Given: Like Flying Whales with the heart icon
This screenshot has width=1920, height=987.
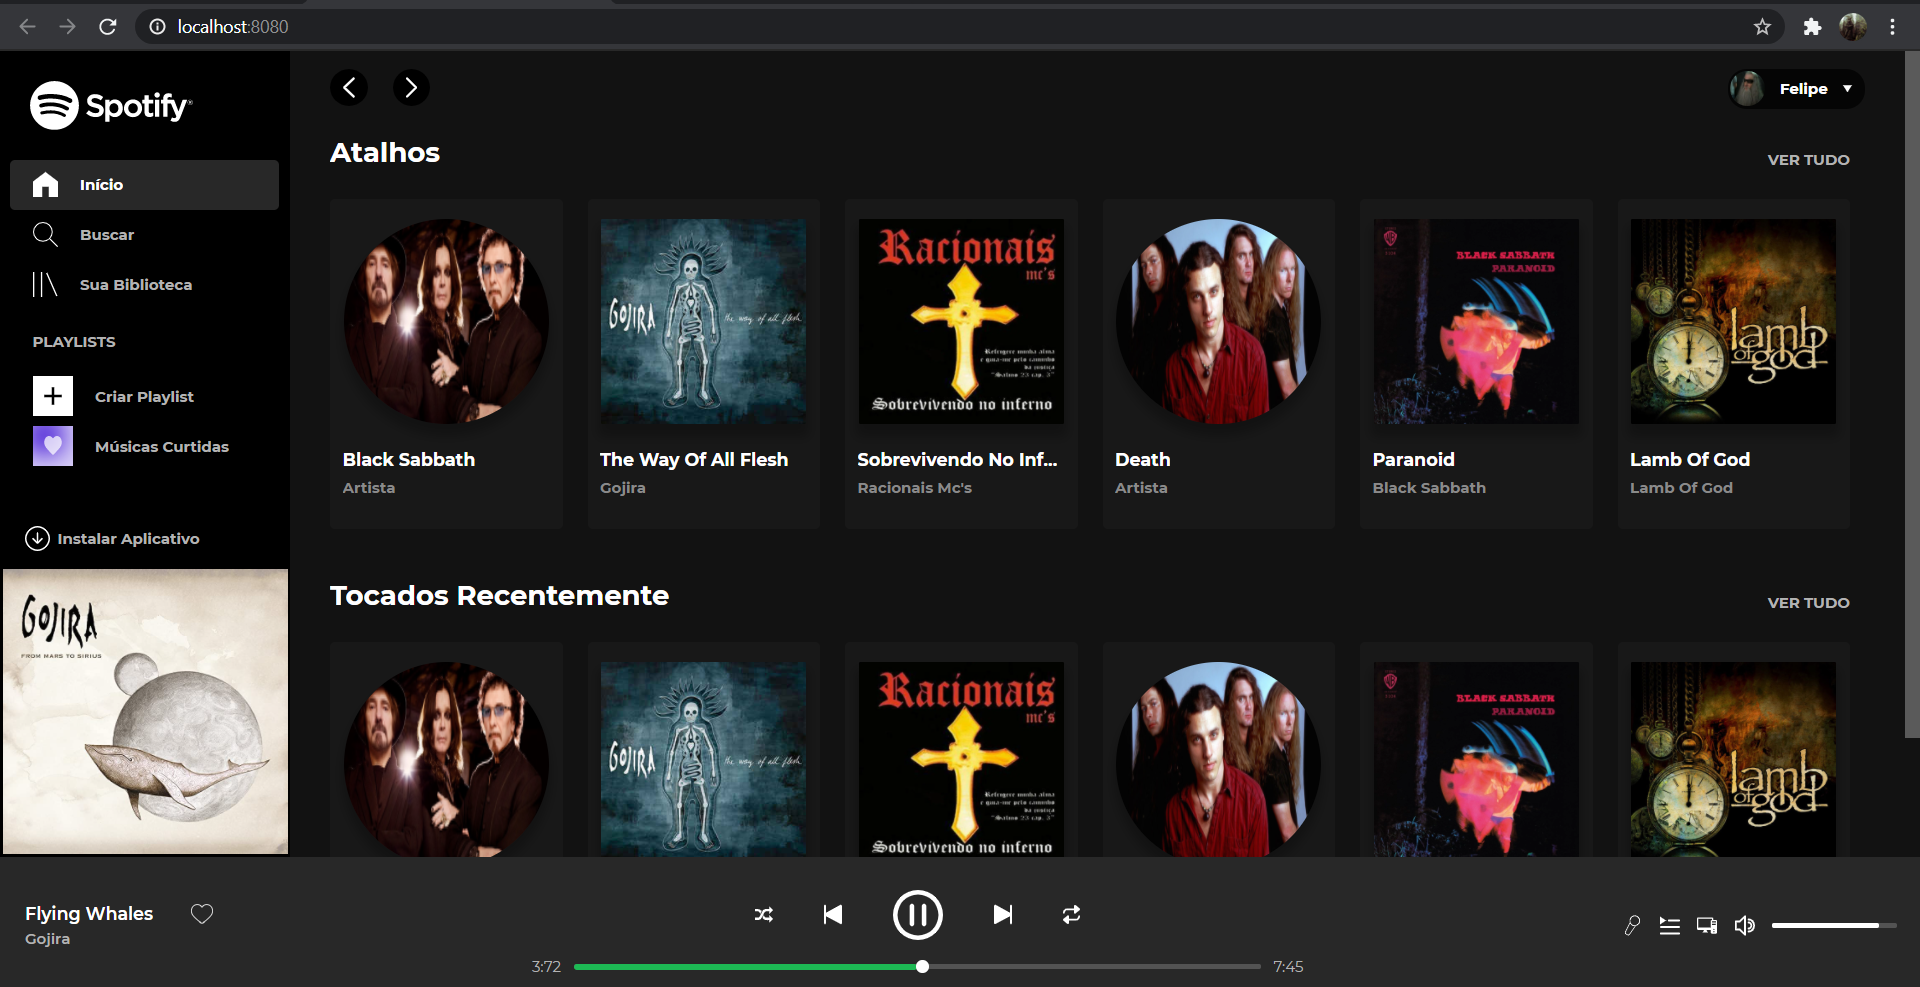Looking at the screenshot, I should tap(202, 914).
